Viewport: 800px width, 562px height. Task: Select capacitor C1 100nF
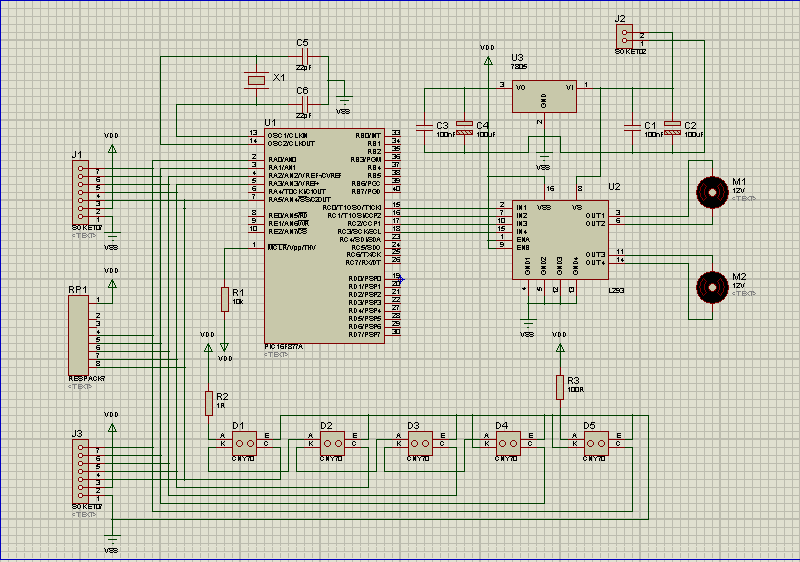[632, 129]
